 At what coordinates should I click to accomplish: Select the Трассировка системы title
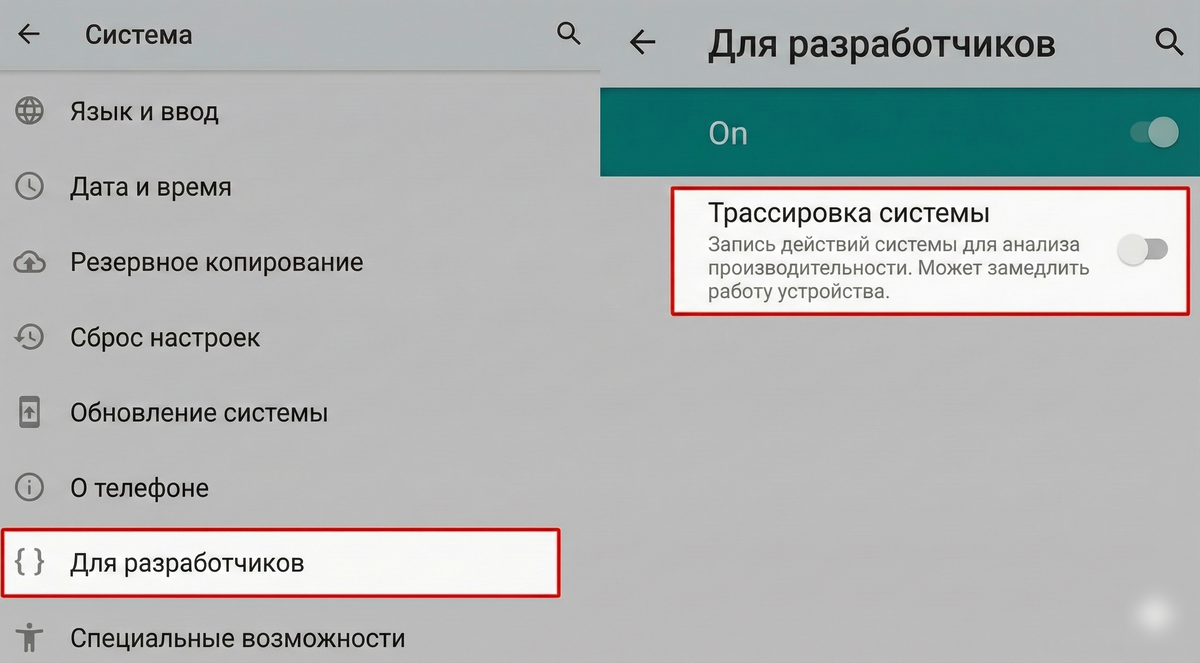coord(849,213)
